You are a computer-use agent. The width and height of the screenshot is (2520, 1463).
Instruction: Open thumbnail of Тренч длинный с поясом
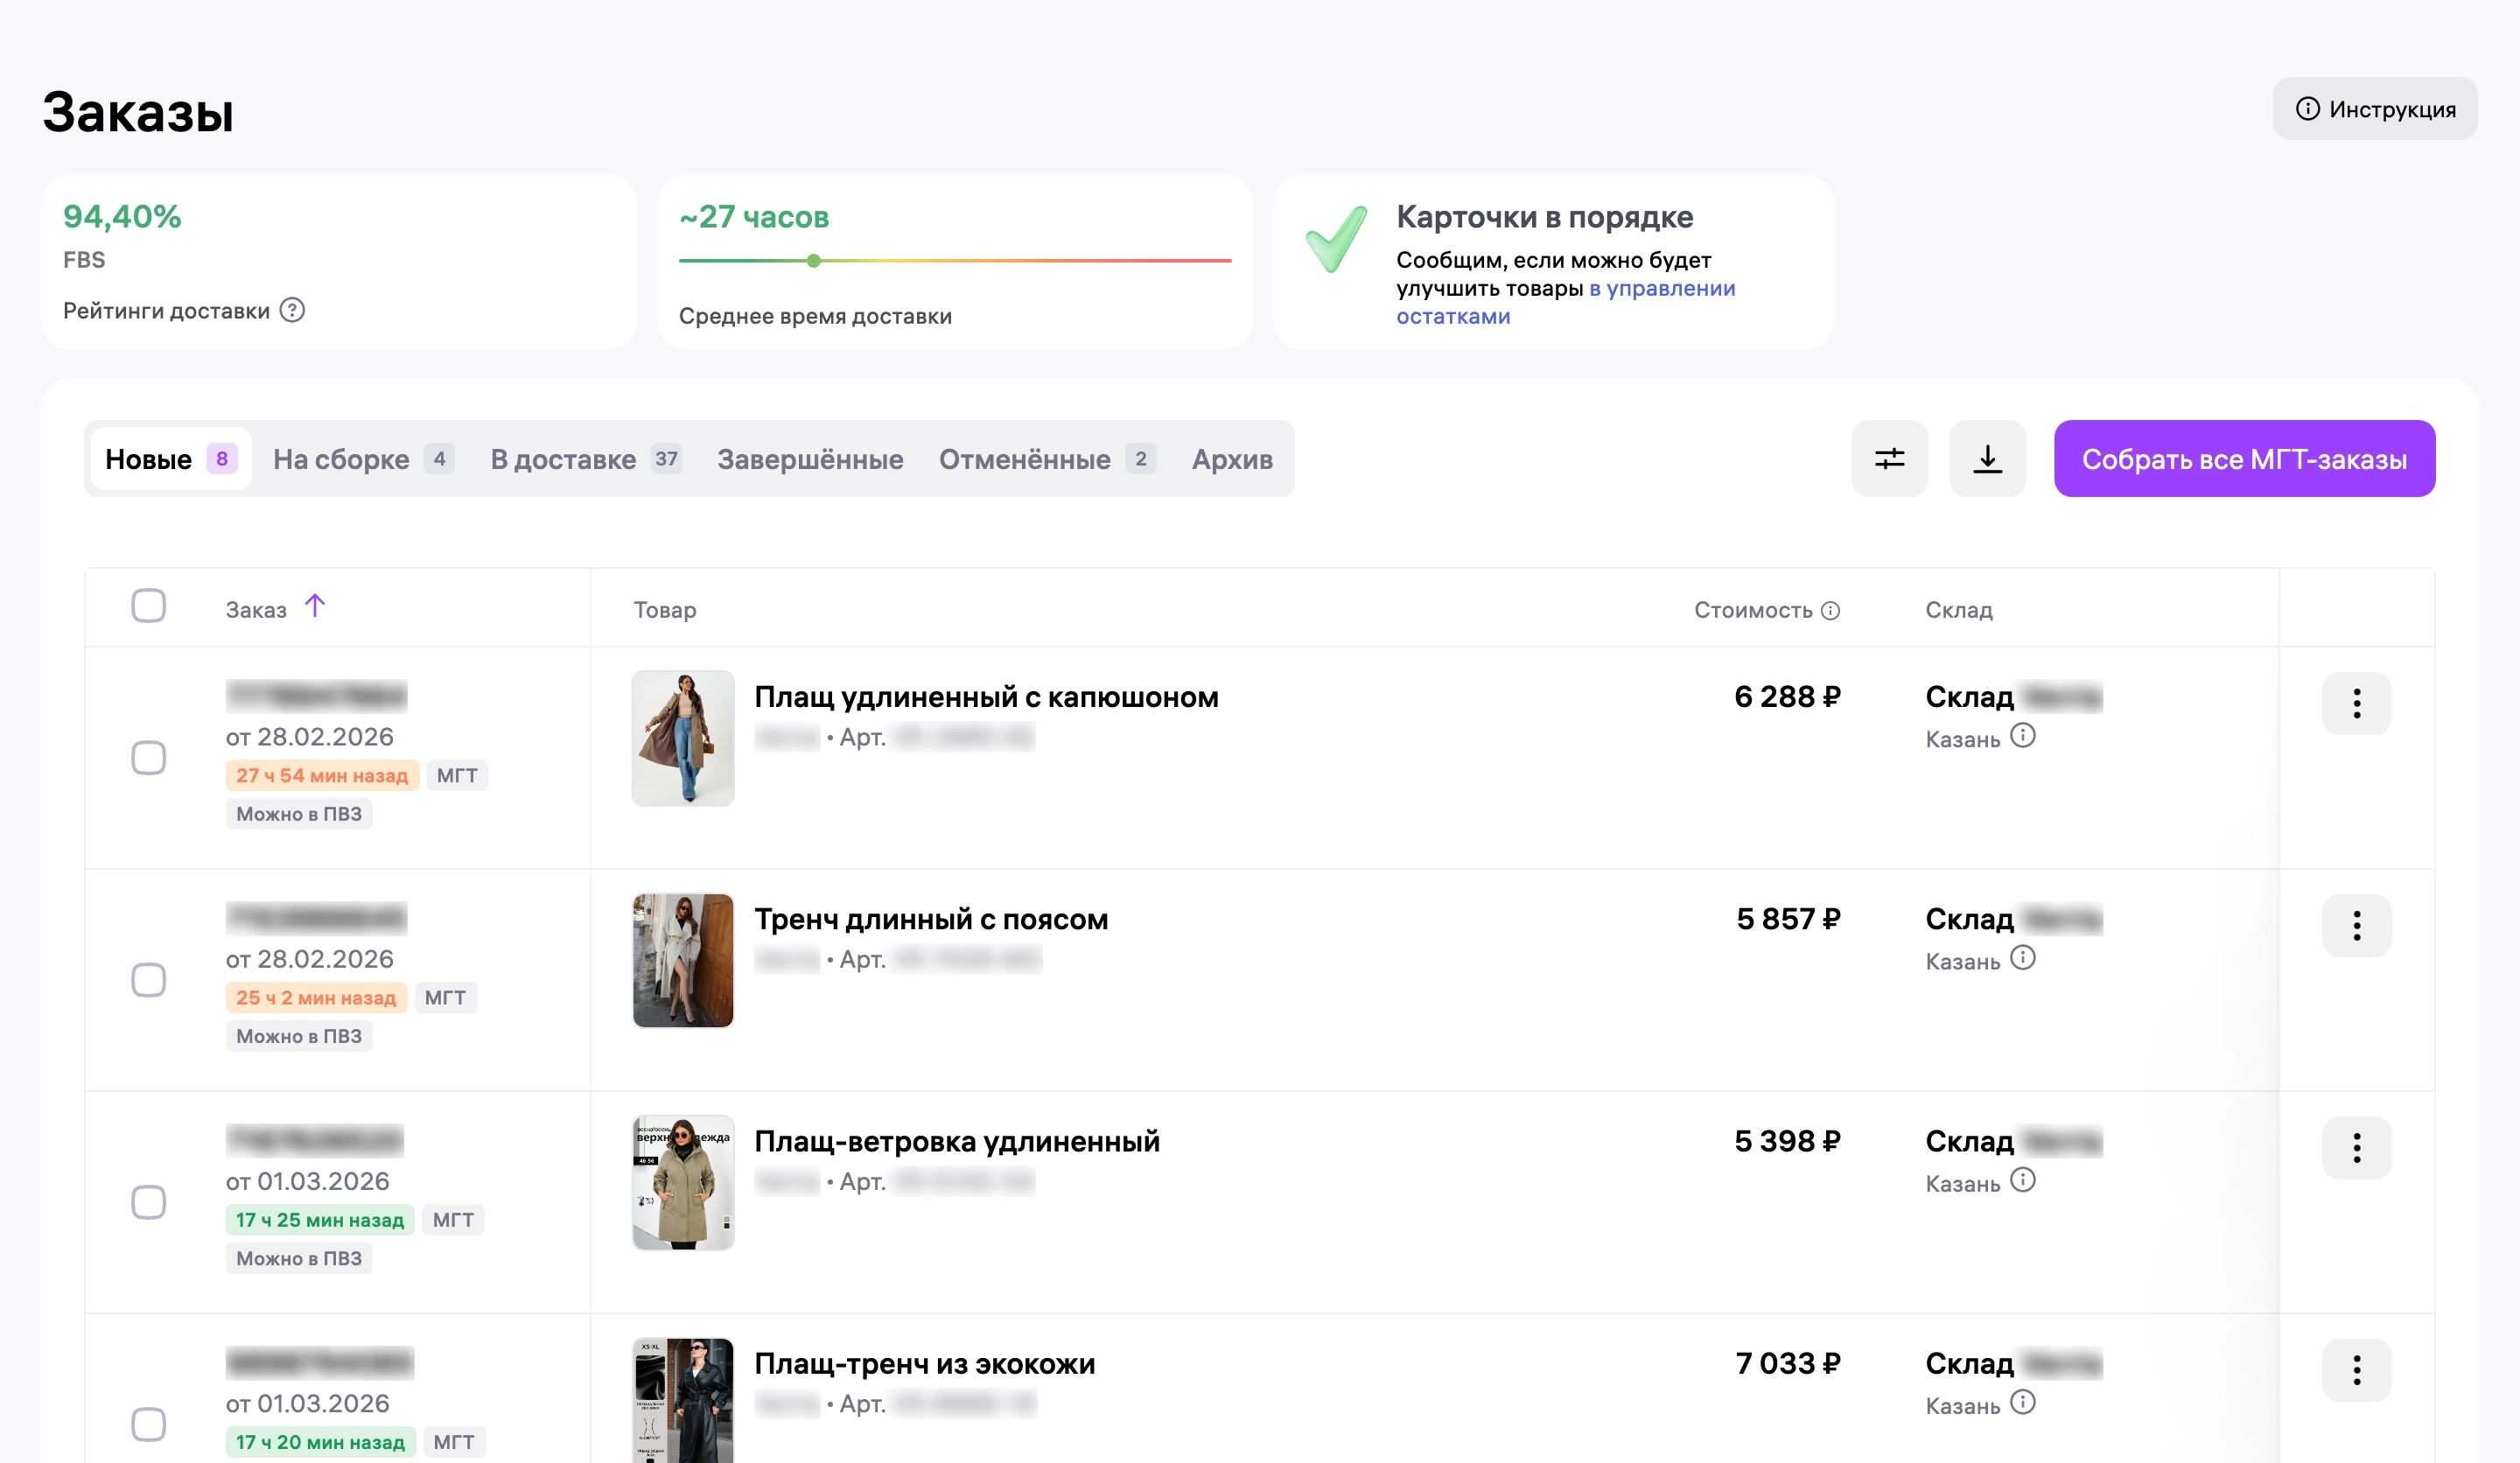tap(683, 960)
